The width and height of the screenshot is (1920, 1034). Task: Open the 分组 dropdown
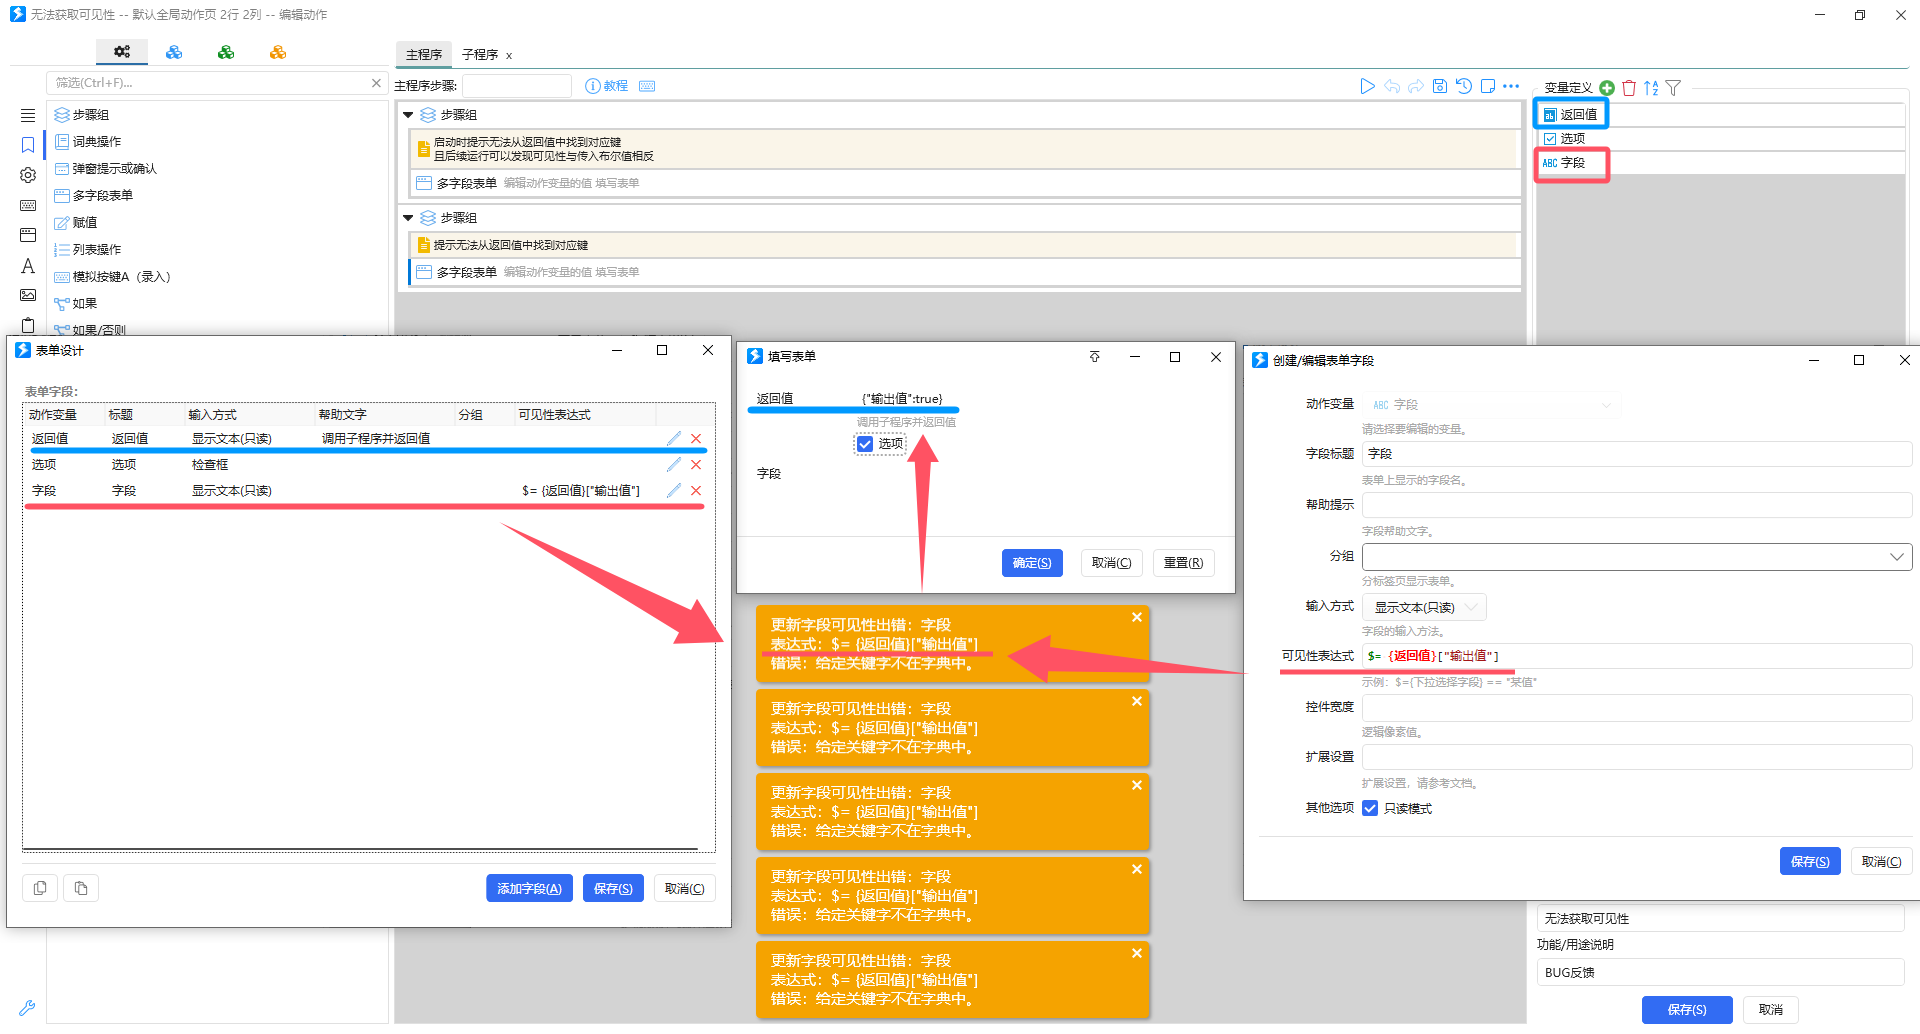pos(1636,557)
